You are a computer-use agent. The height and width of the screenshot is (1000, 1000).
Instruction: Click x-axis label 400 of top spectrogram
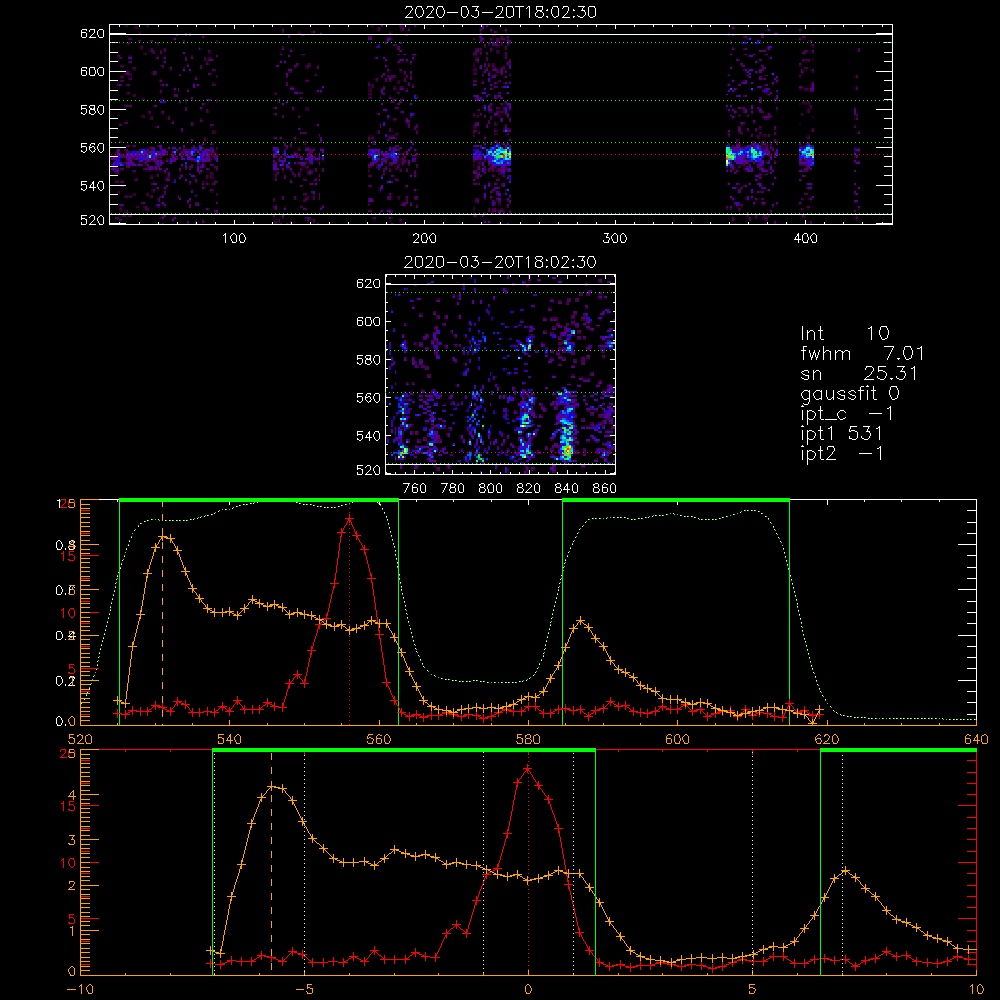click(805, 238)
